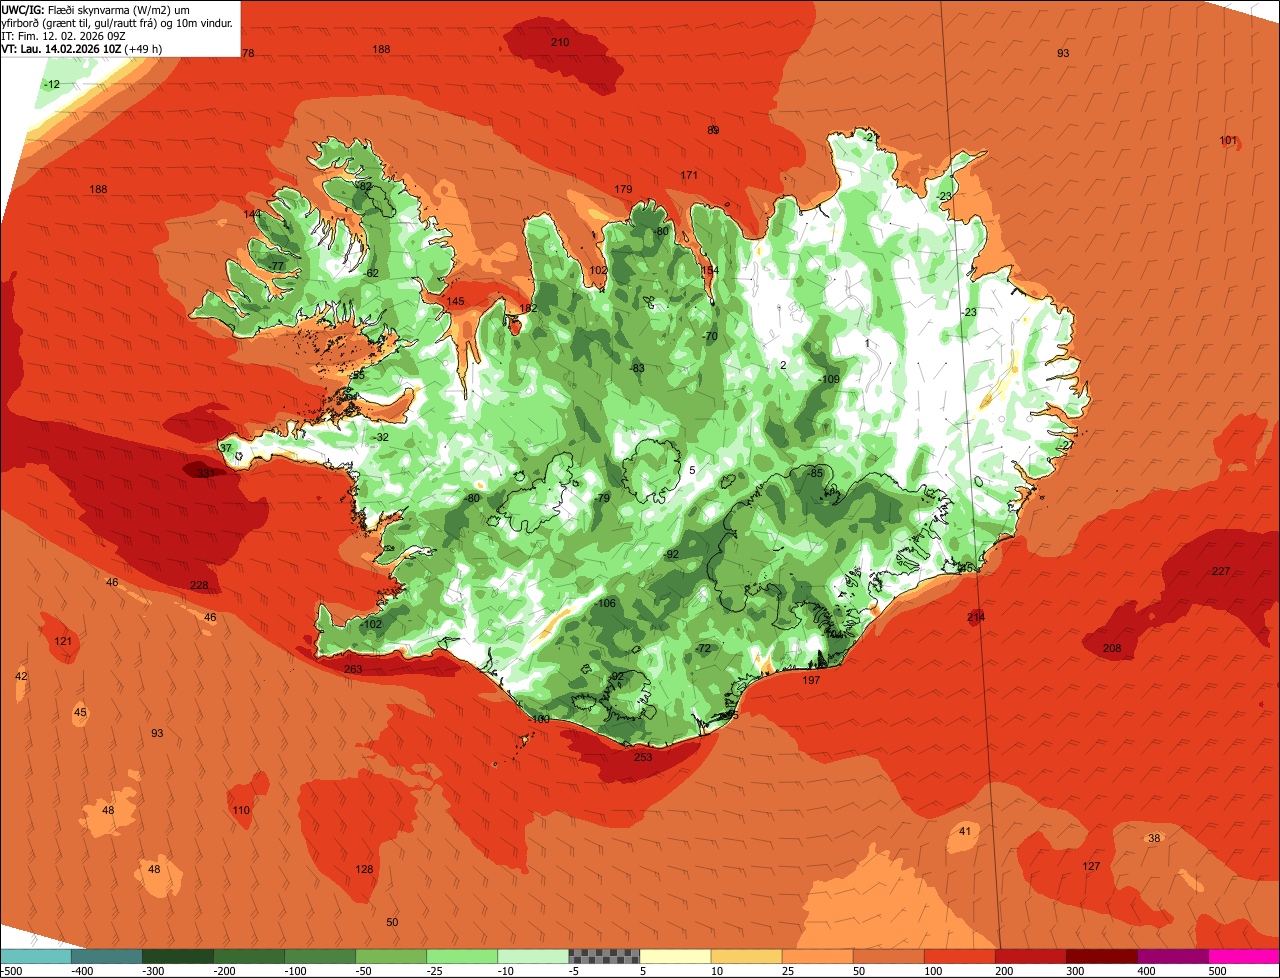Click the 37 value at the Snæfellsnes tip
This screenshot has height=978, width=1280.
tap(225, 448)
